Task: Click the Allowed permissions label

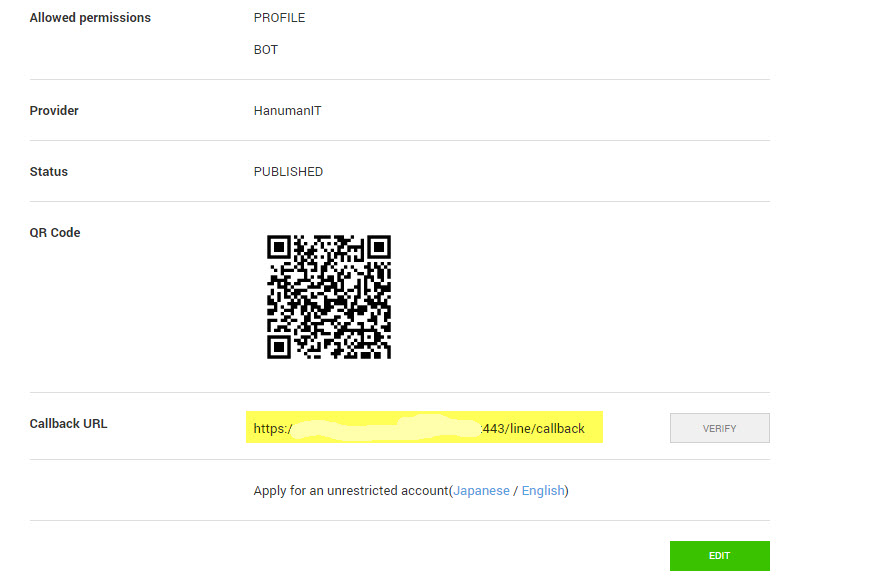Action: click(x=90, y=18)
